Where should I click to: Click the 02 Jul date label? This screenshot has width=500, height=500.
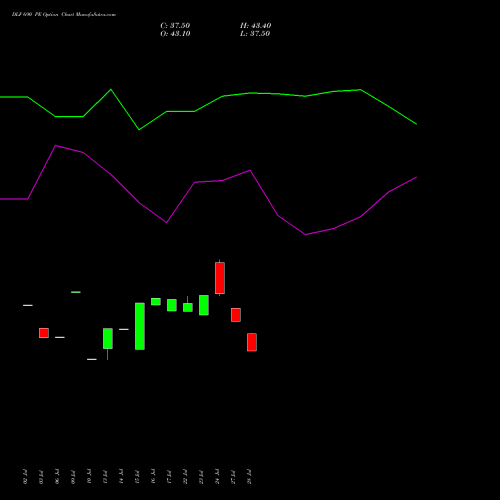click(25, 477)
